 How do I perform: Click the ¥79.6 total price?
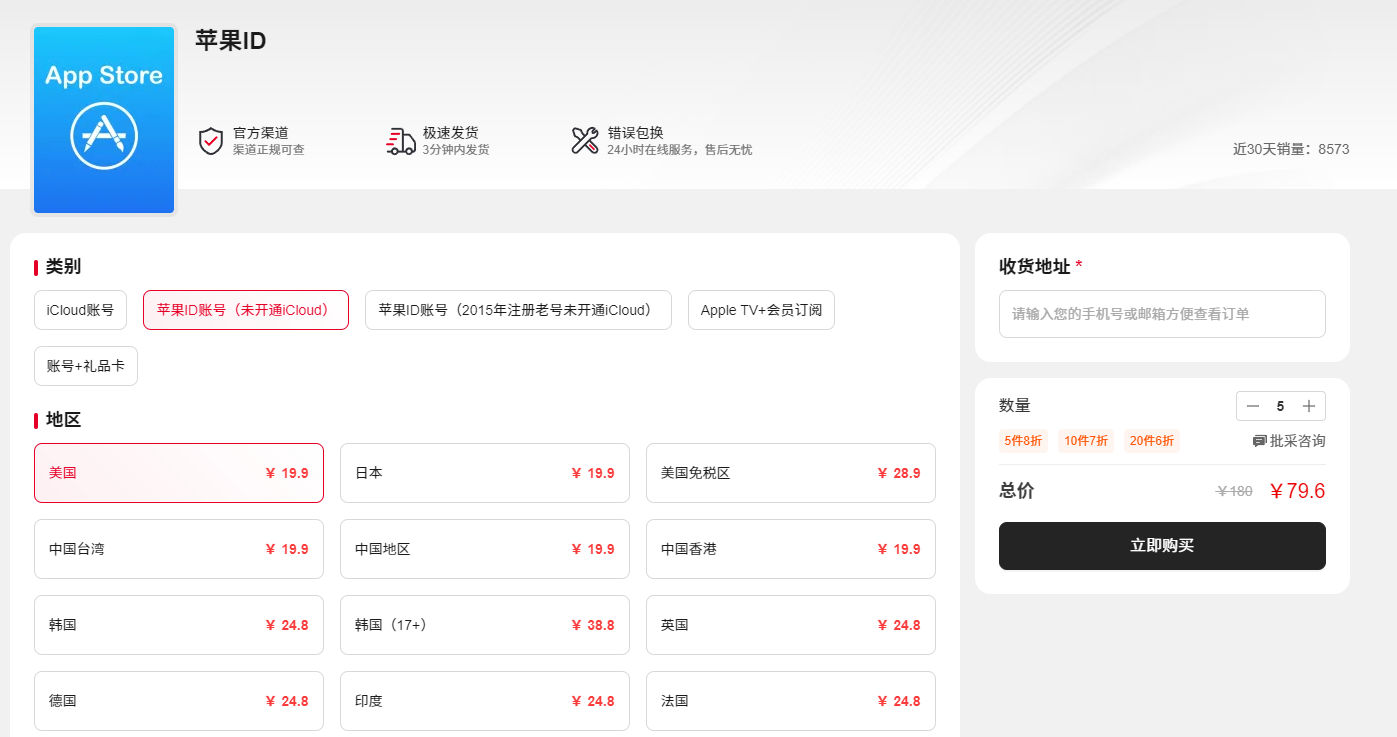1297,491
